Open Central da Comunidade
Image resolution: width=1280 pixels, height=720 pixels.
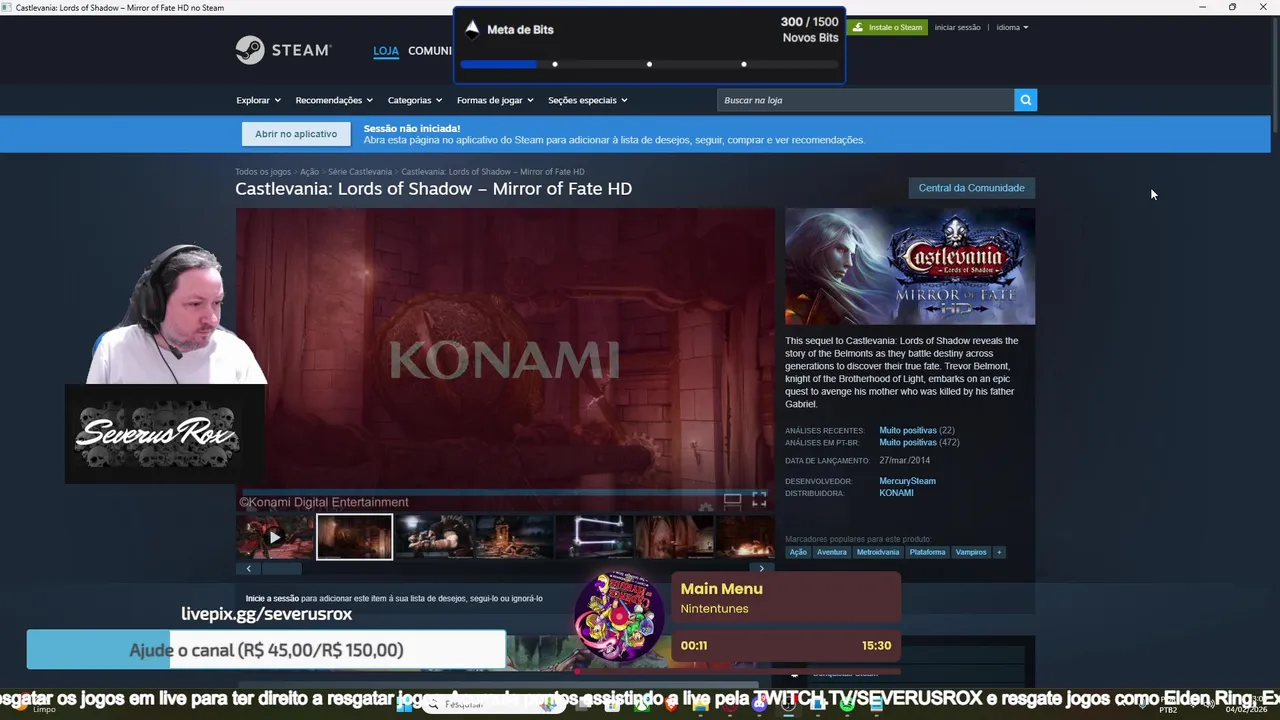coord(971,188)
